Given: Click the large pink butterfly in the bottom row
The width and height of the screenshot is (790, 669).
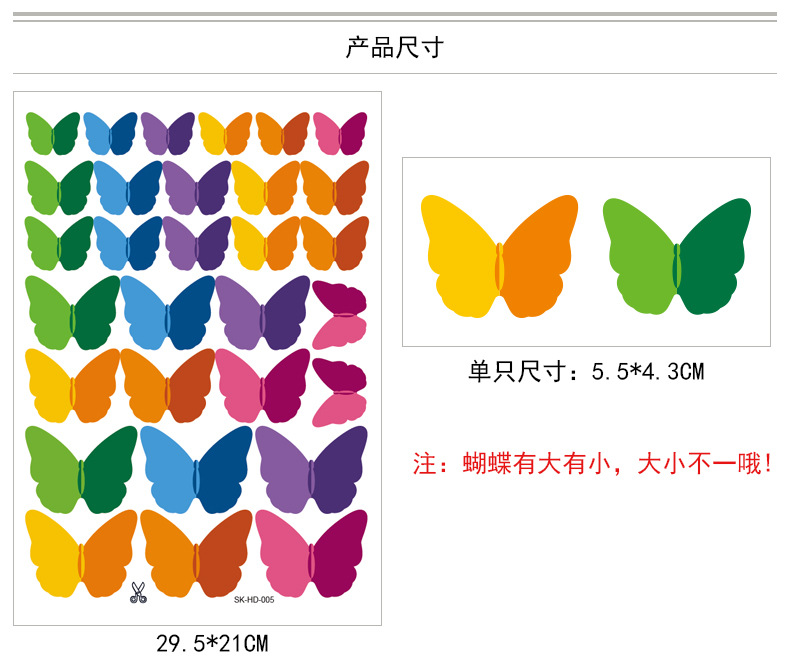Looking at the screenshot, I should coord(312,554).
